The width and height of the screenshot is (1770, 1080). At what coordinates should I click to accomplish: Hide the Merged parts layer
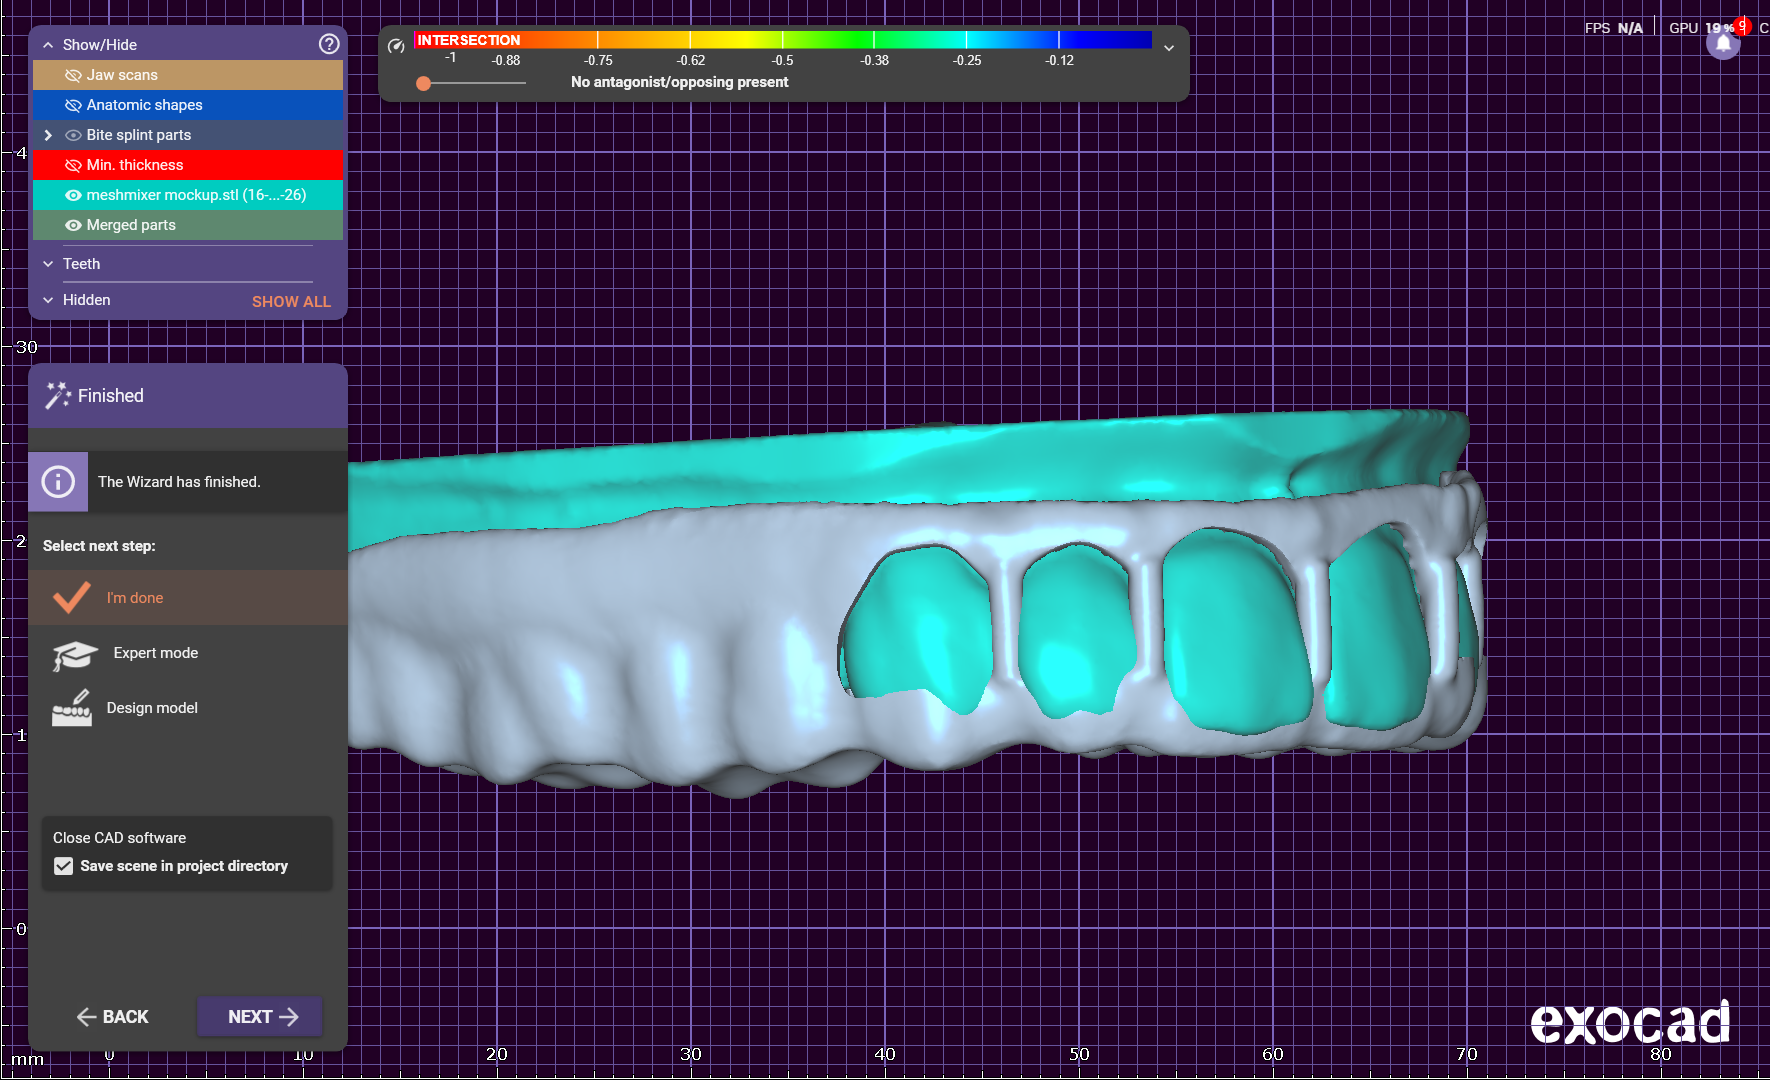[x=73, y=225]
